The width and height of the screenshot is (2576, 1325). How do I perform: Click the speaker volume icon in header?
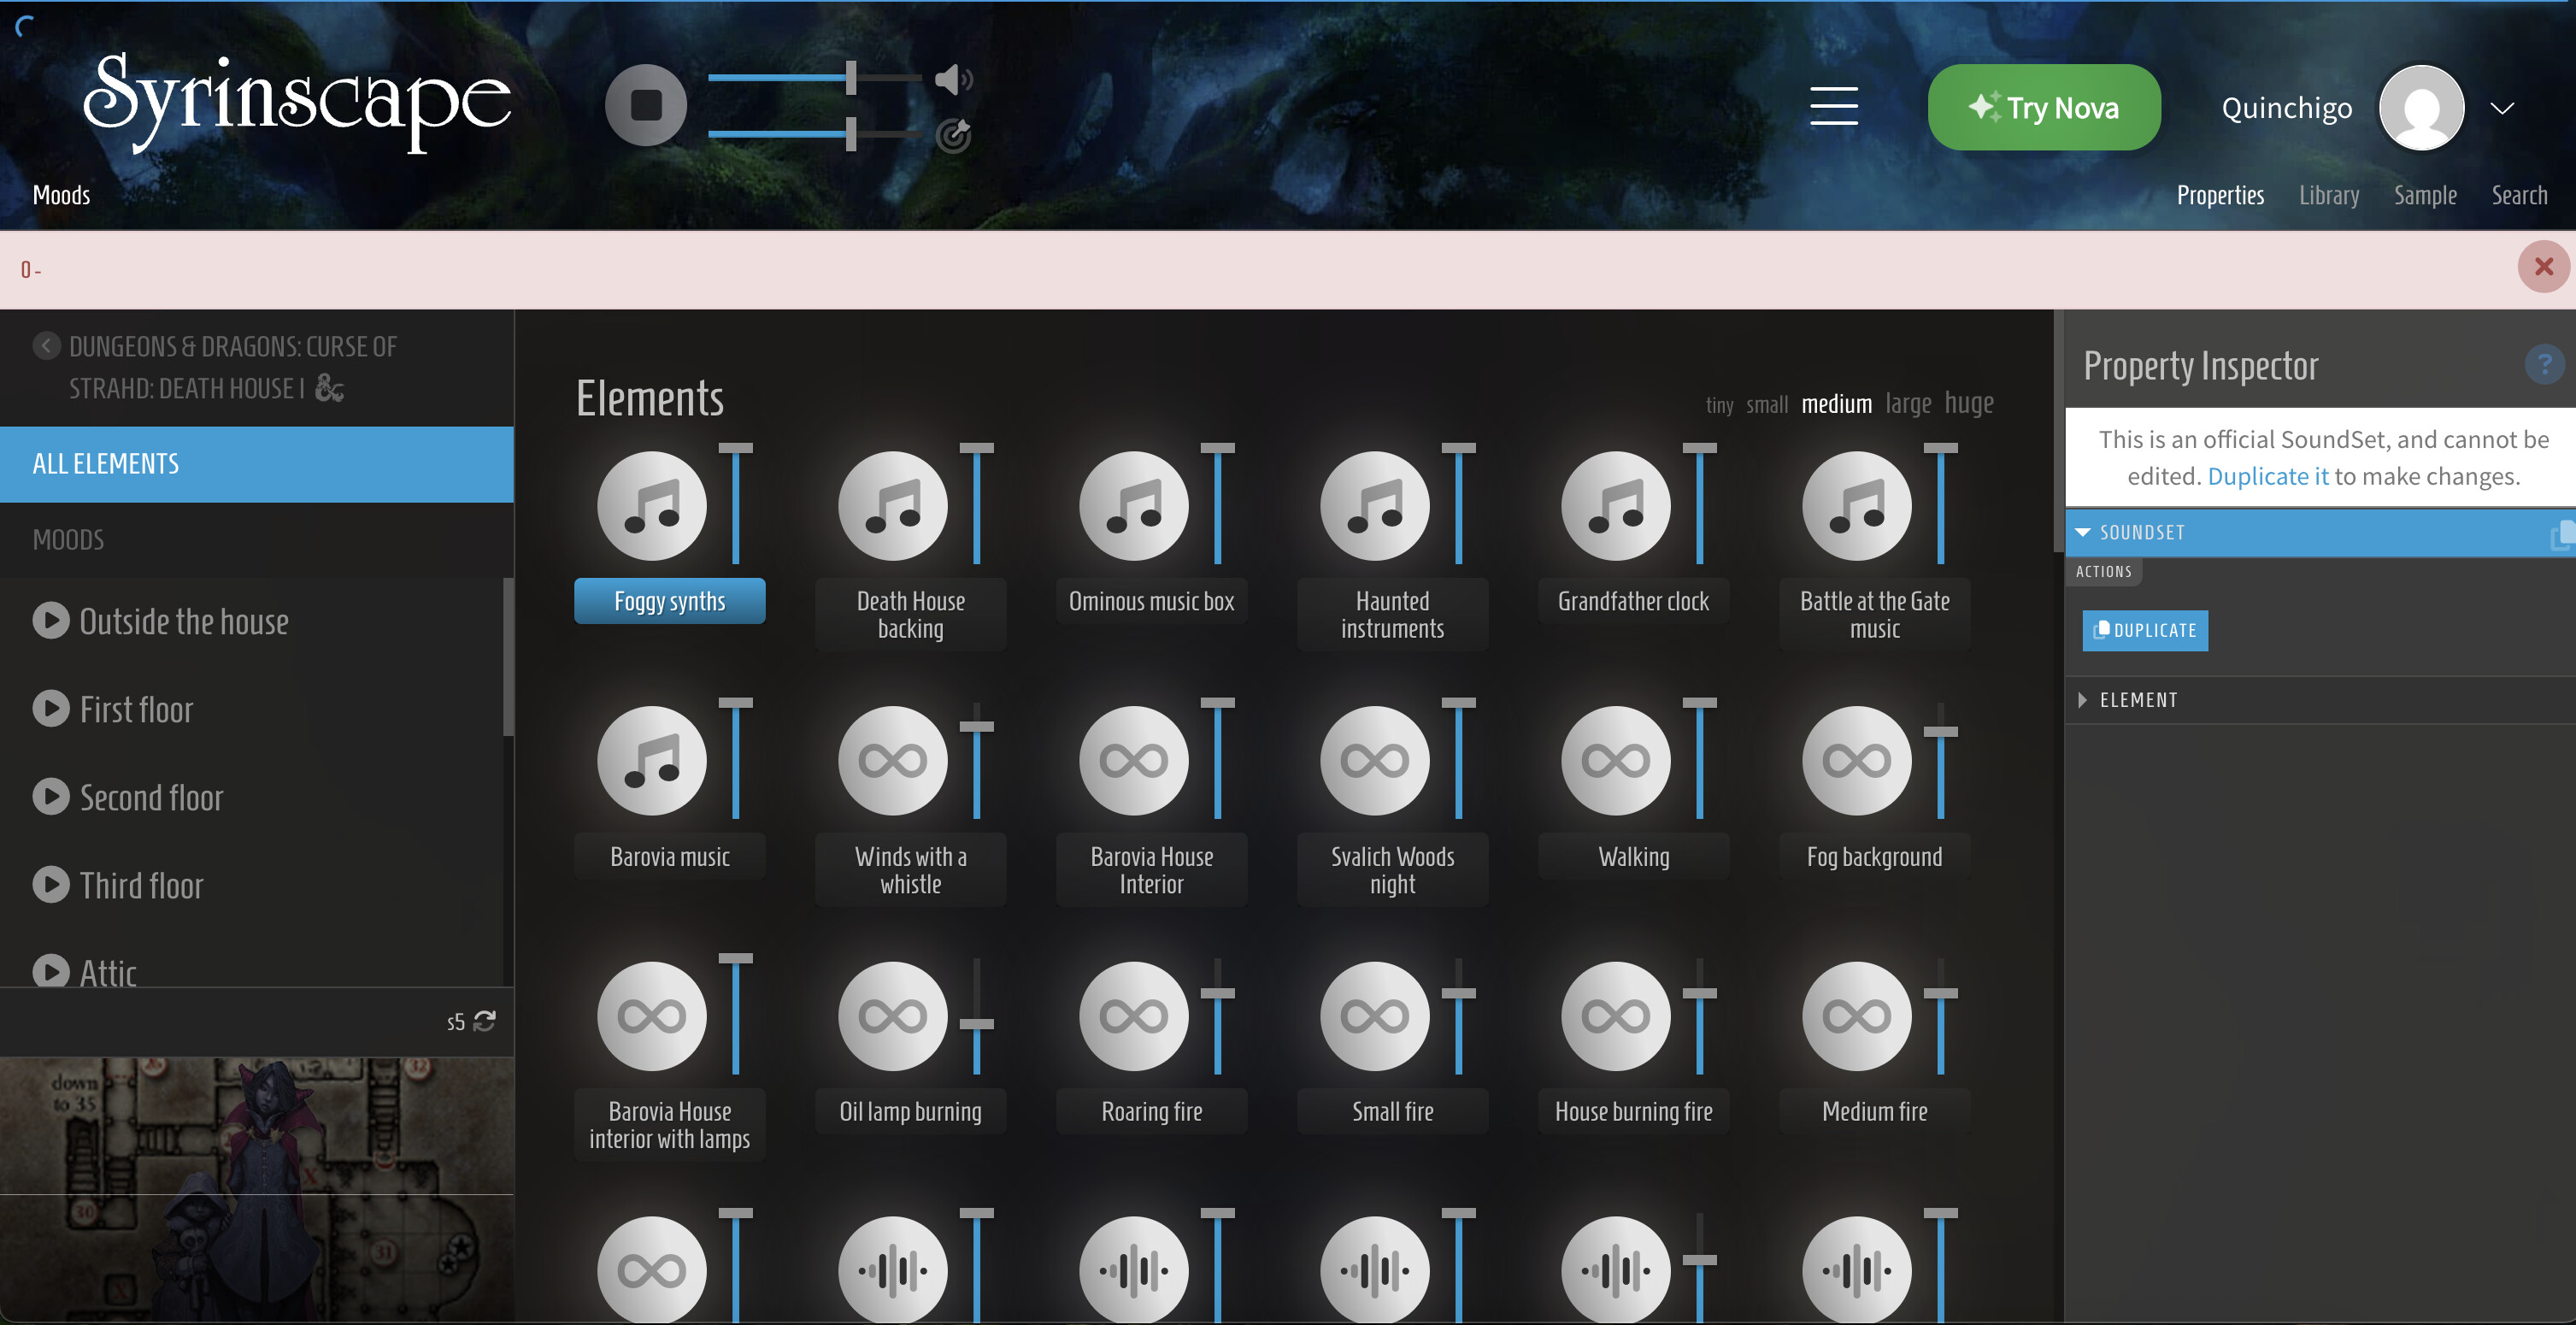click(952, 79)
